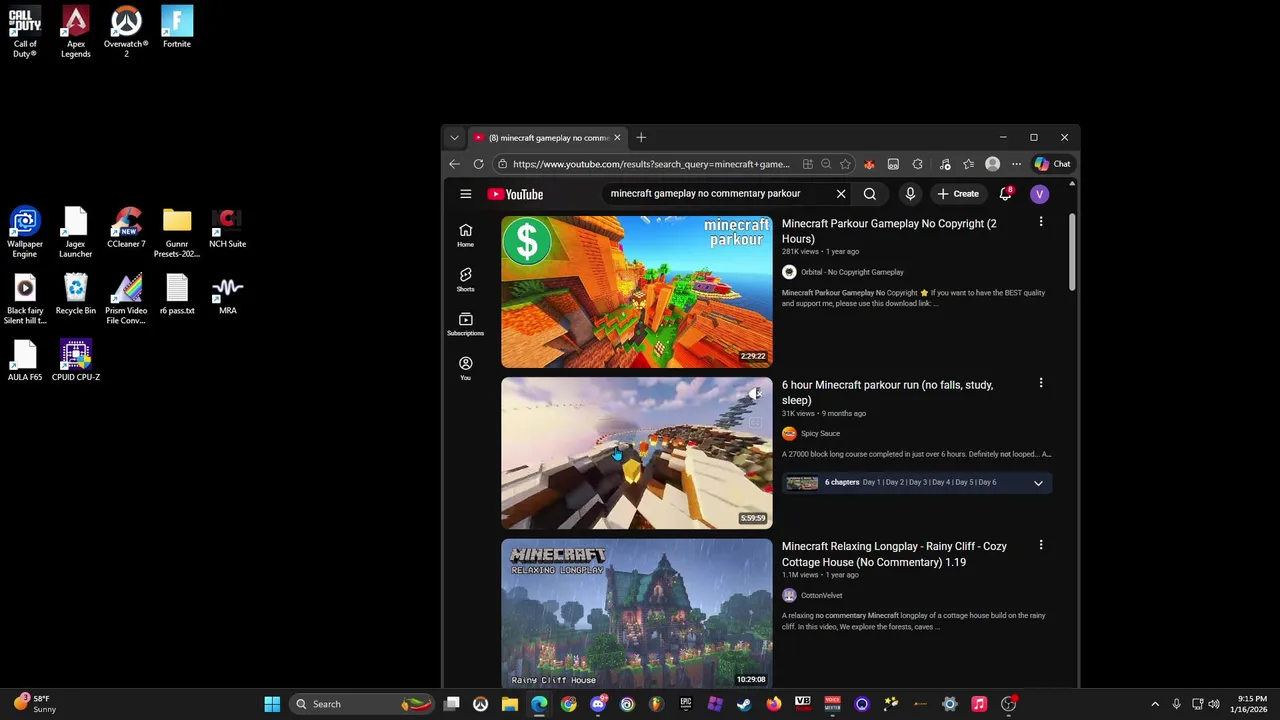Visit Orbital - No Copyright Gameplay channel

pyautogui.click(x=852, y=272)
